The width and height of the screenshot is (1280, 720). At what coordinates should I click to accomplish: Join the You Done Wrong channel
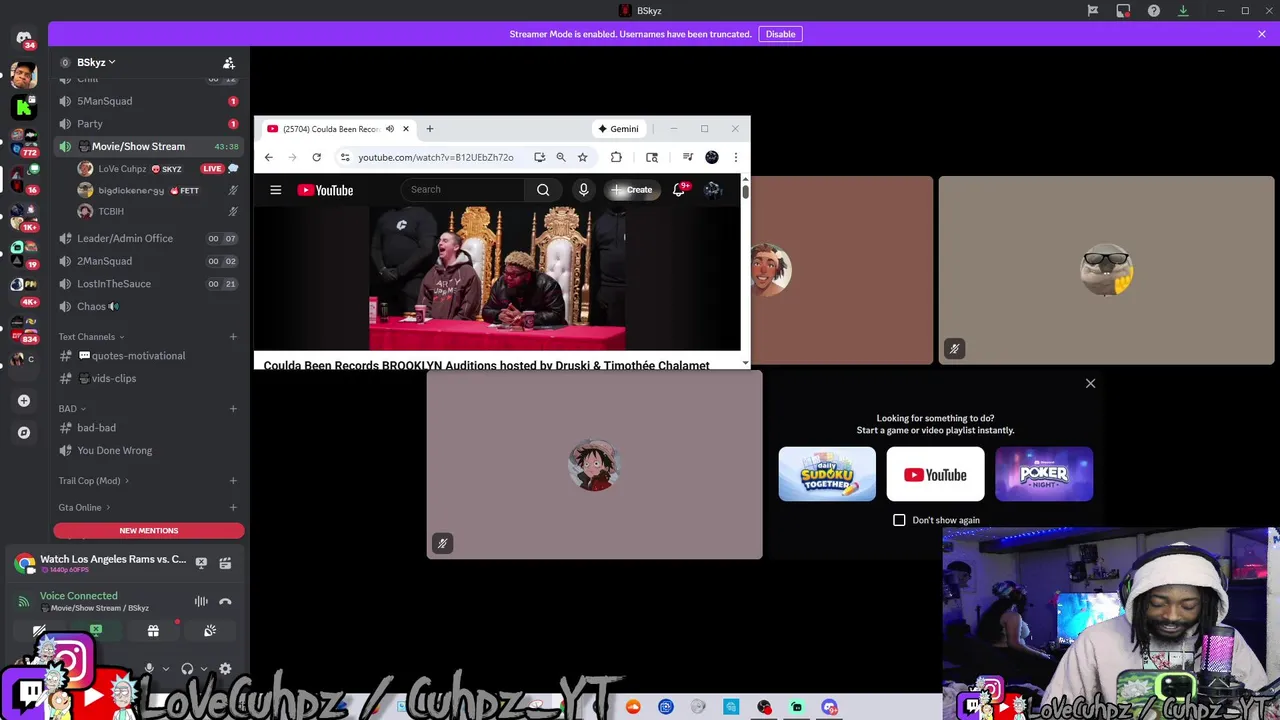click(x=148, y=450)
